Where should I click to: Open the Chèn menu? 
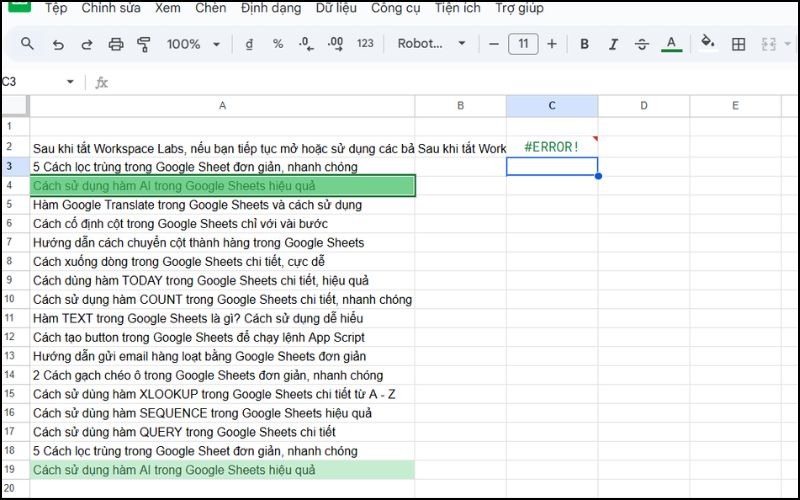[x=210, y=8]
